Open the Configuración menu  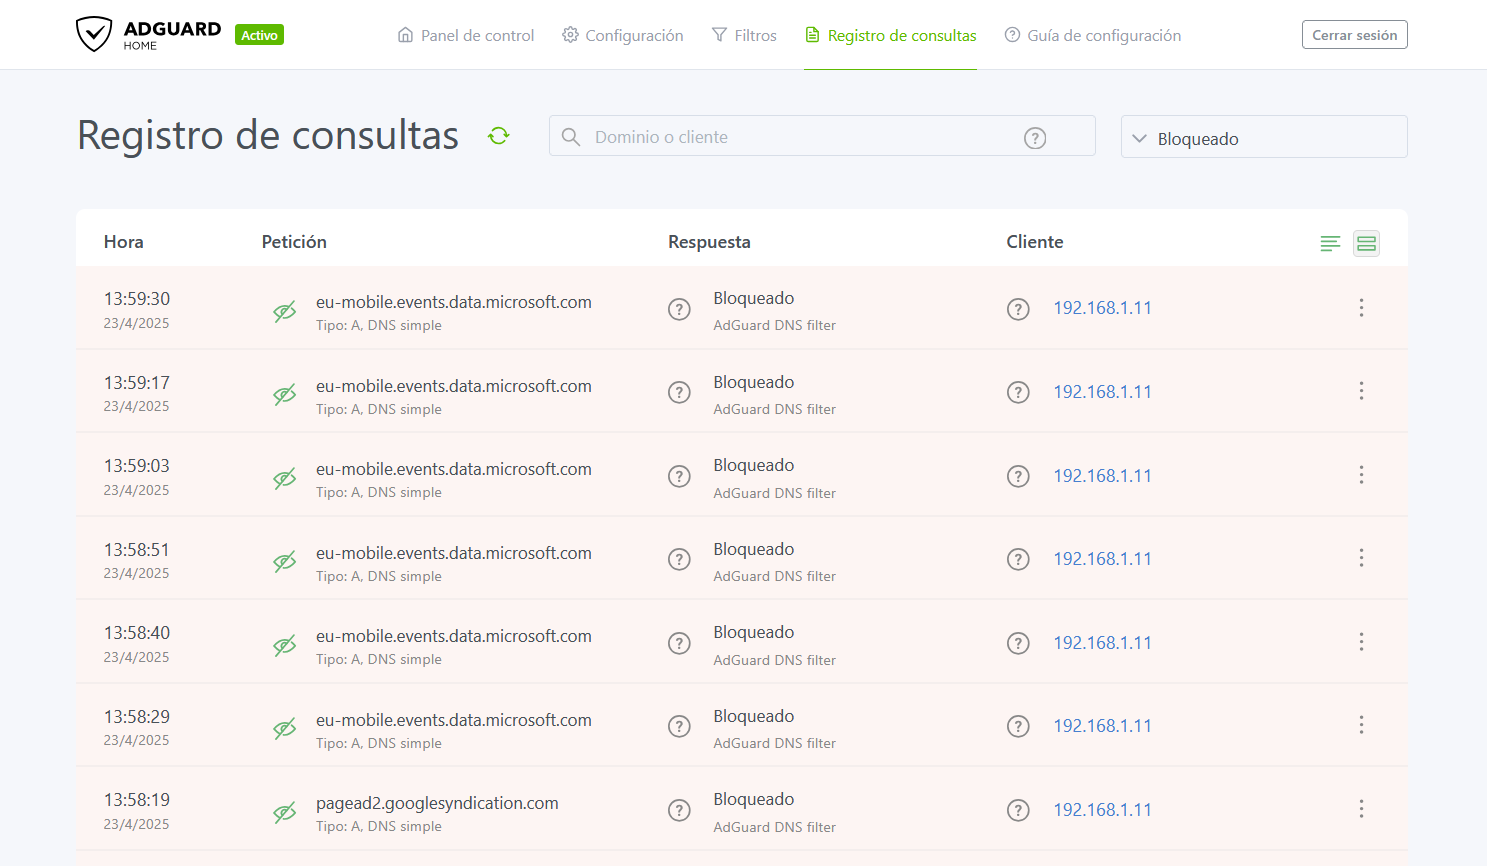[623, 35]
